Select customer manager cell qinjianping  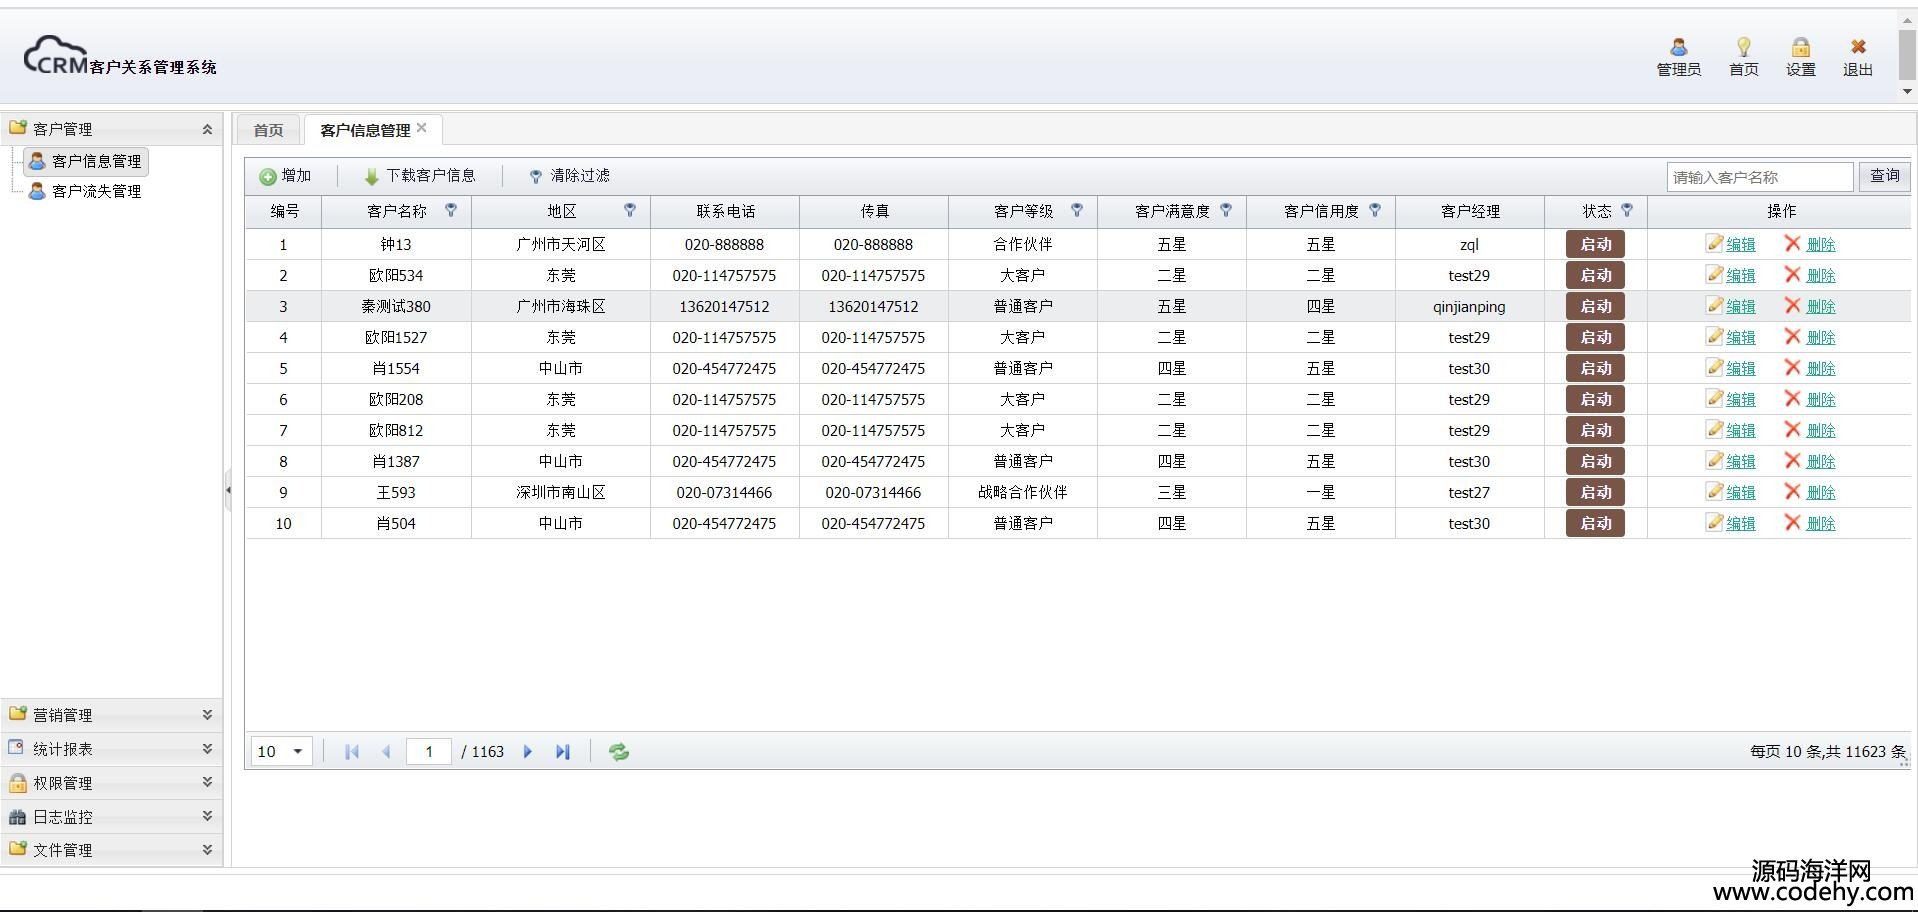pyautogui.click(x=1469, y=307)
